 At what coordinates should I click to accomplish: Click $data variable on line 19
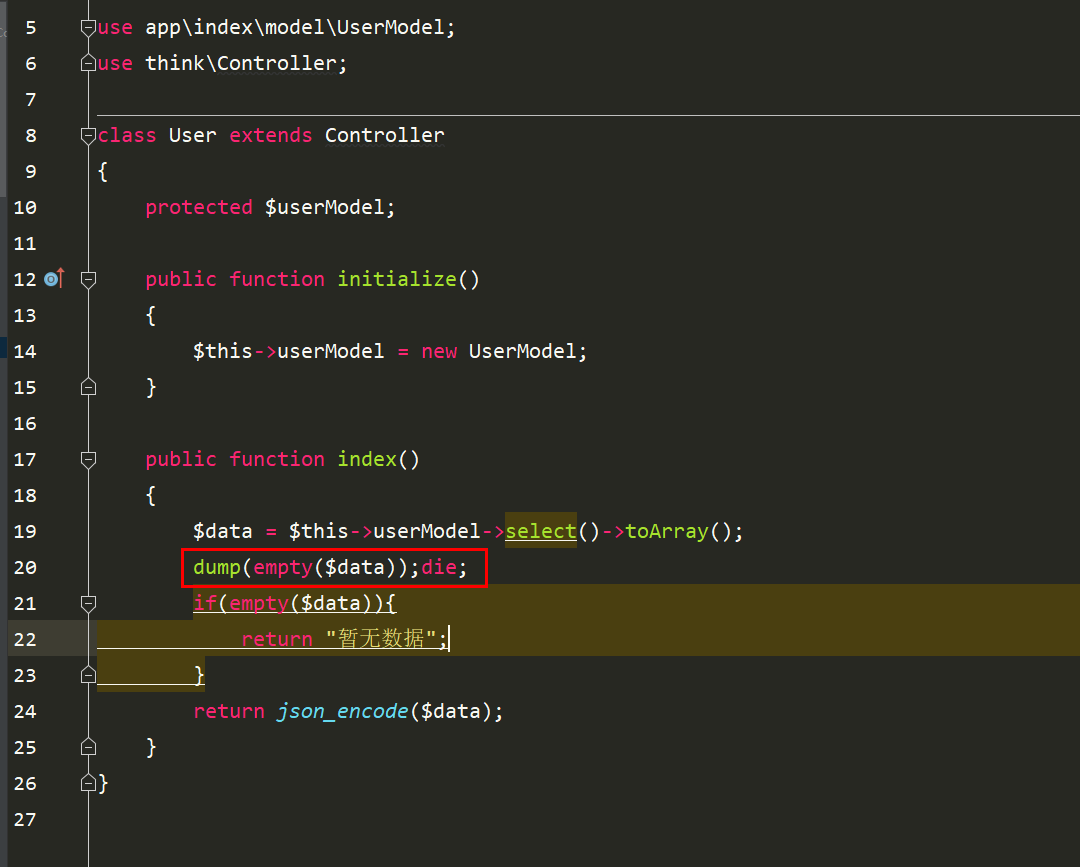coord(222,532)
